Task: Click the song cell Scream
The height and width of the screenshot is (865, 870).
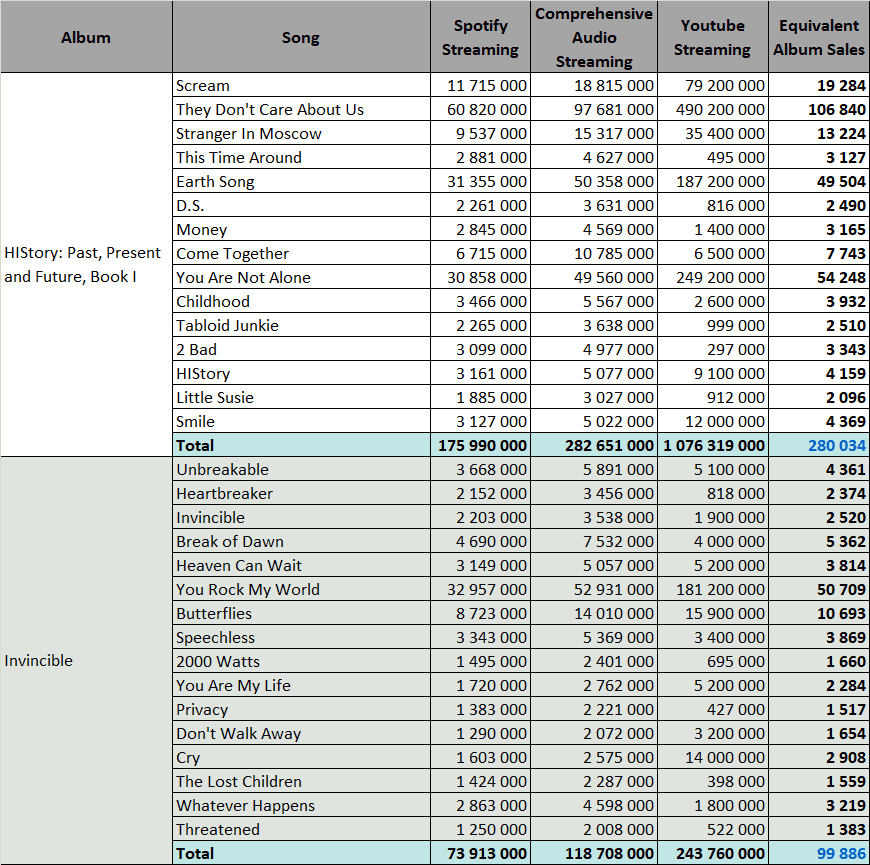Action: click(x=301, y=85)
